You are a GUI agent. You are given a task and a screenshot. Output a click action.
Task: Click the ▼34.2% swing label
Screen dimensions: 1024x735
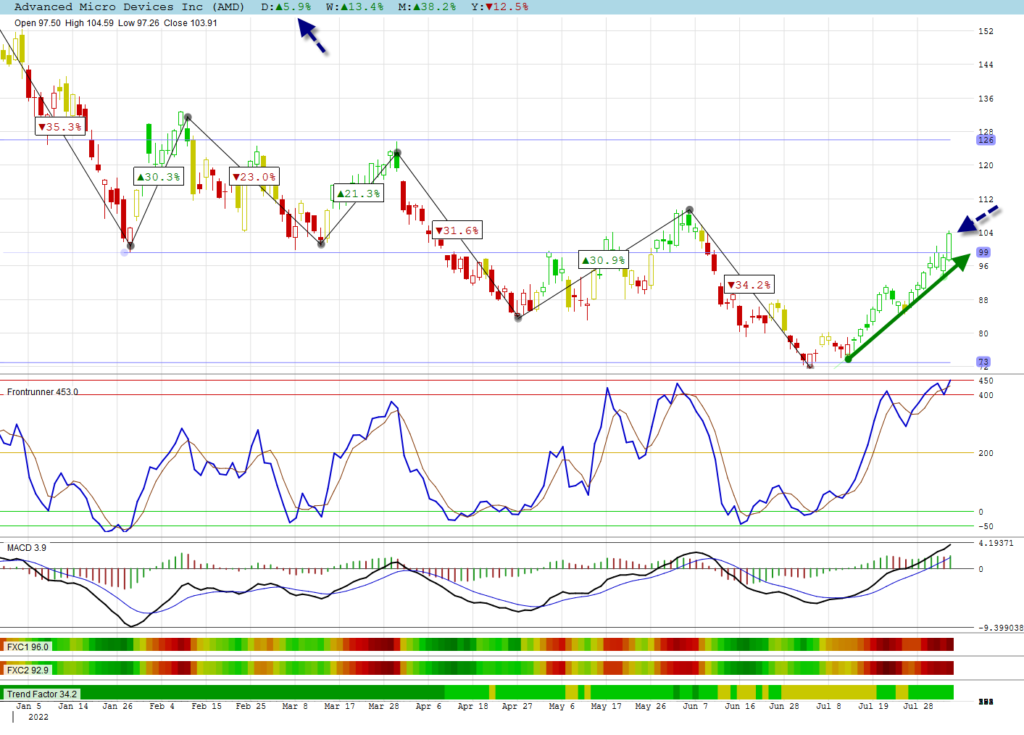click(x=749, y=285)
